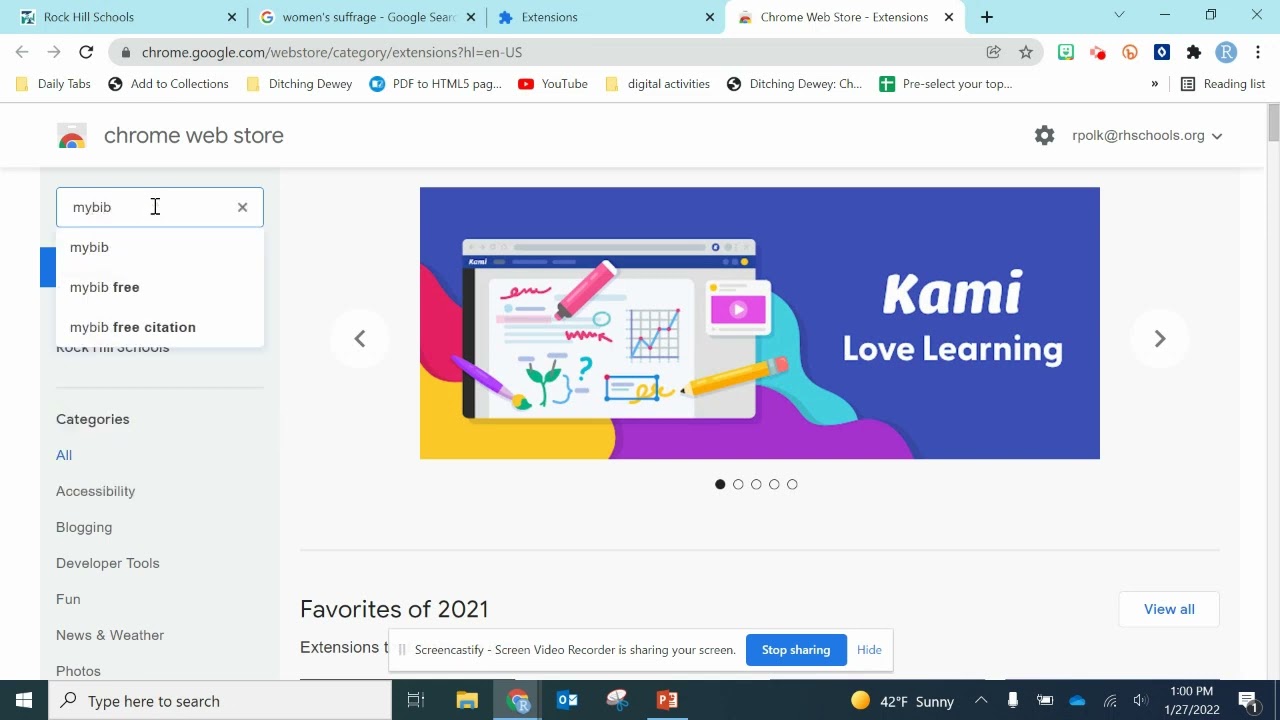
Task: Click the green extension icon in toolbar
Action: click(x=1066, y=52)
